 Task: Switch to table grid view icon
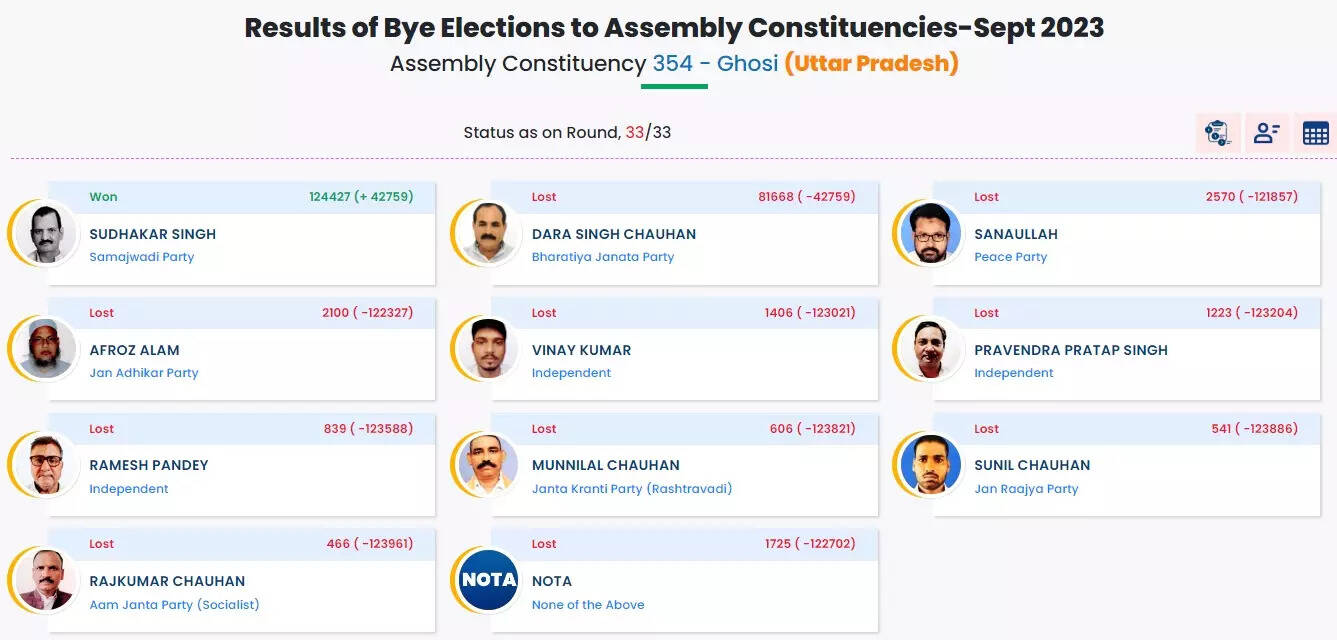coord(1315,133)
